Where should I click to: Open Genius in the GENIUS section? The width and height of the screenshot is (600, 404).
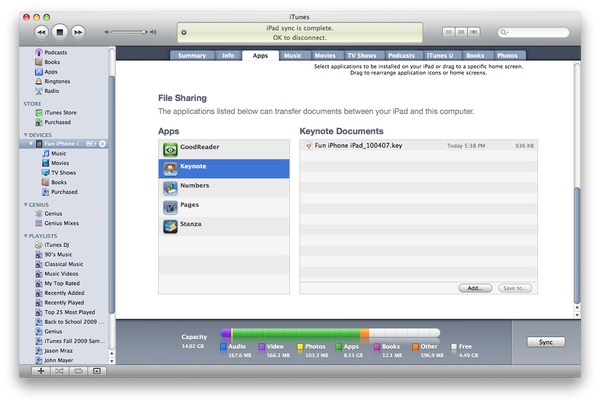pyautogui.click(x=53, y=213)
